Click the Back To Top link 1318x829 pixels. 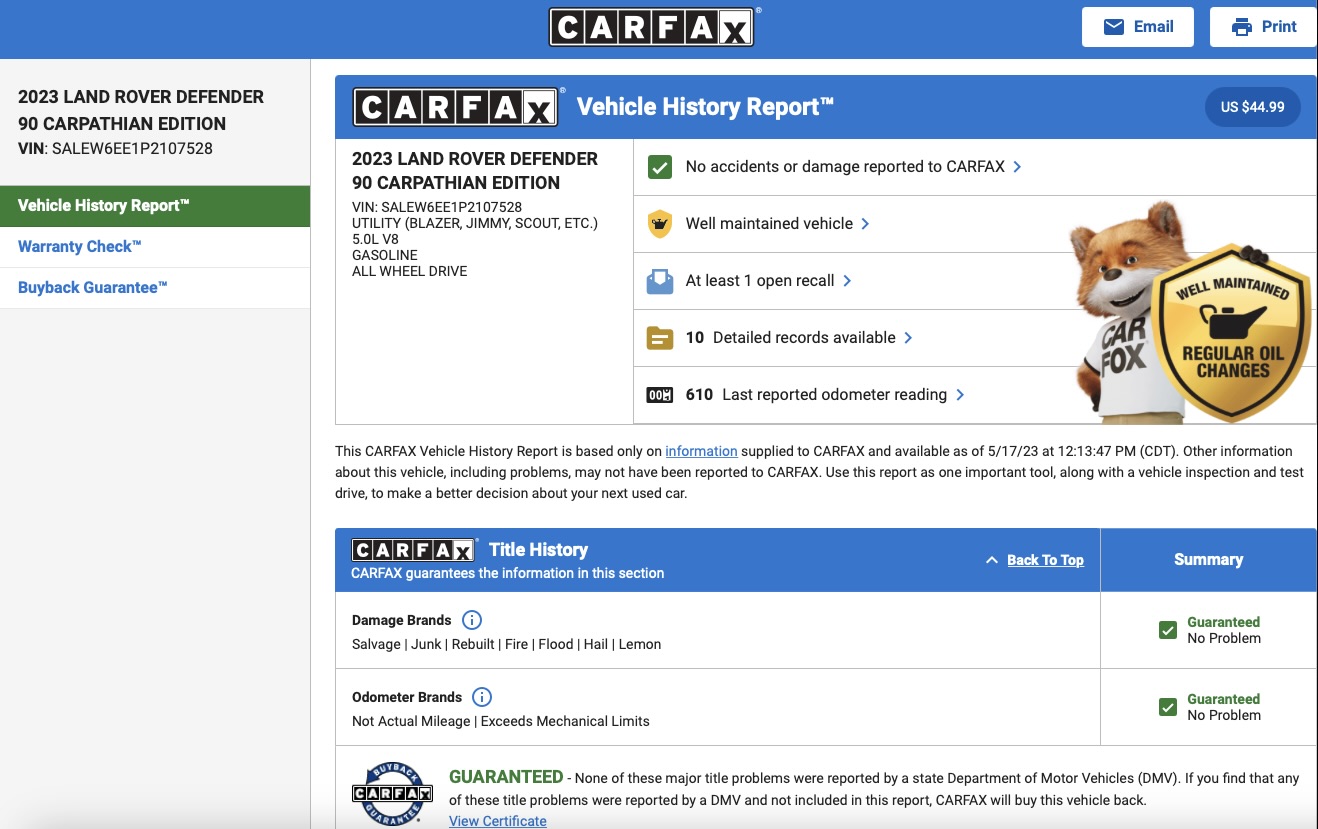1045,560
